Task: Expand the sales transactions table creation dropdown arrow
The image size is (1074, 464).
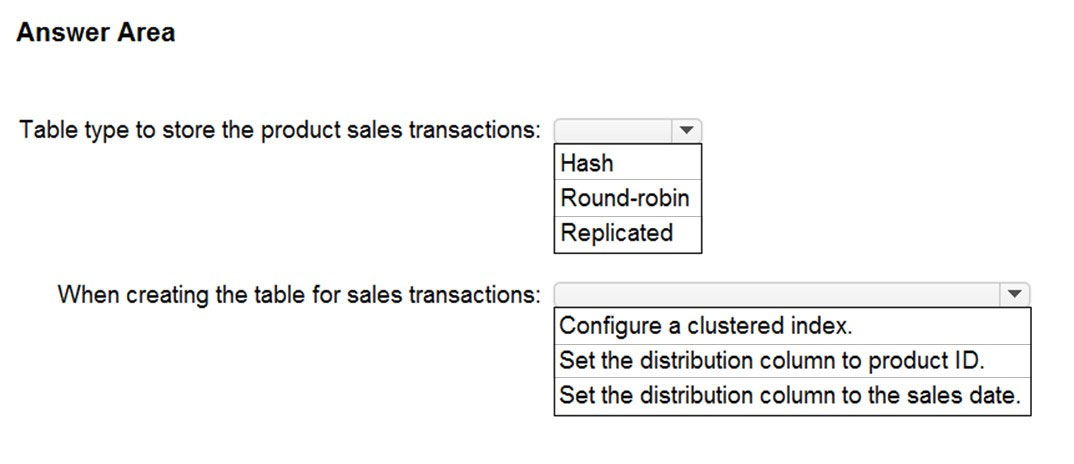Action: 1015,295
